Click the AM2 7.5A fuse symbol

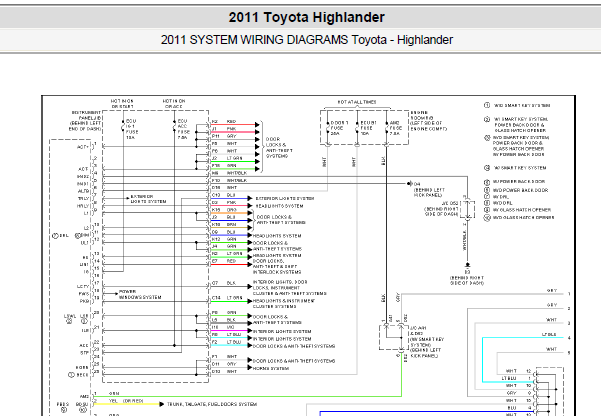point(386,128)
